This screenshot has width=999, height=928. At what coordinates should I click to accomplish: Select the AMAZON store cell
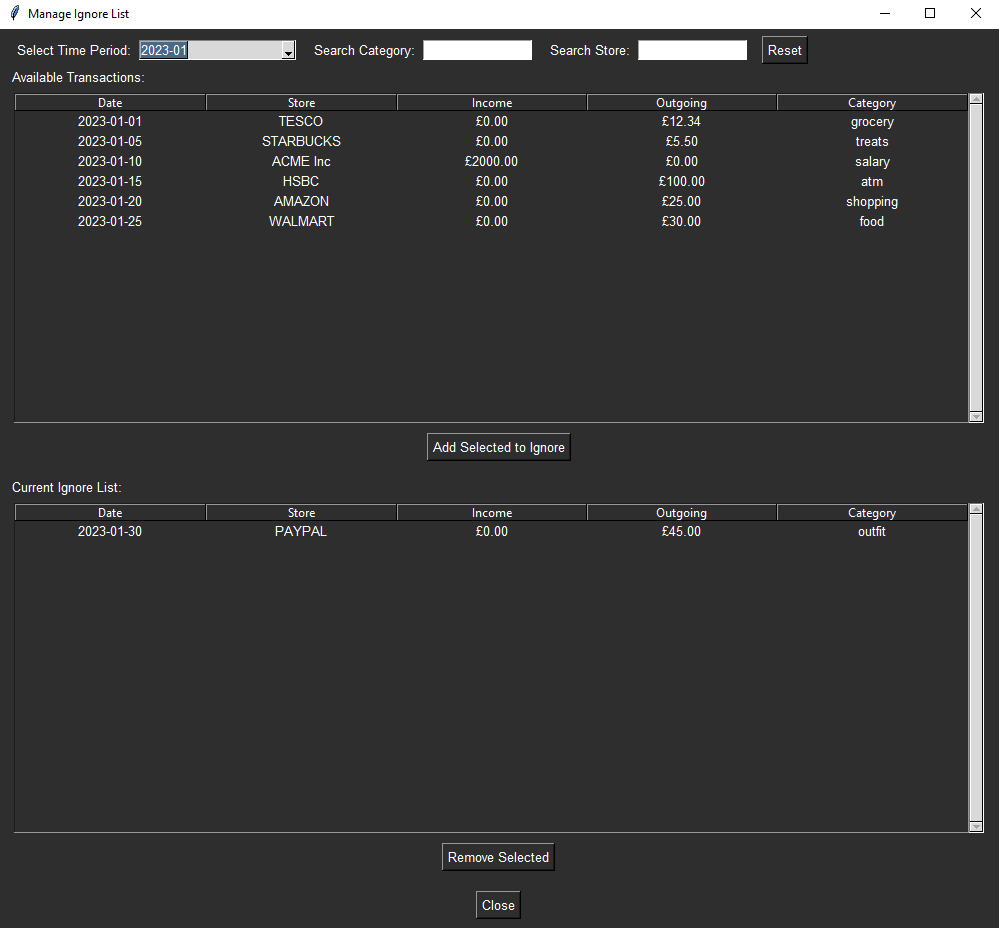coord(301,201)
